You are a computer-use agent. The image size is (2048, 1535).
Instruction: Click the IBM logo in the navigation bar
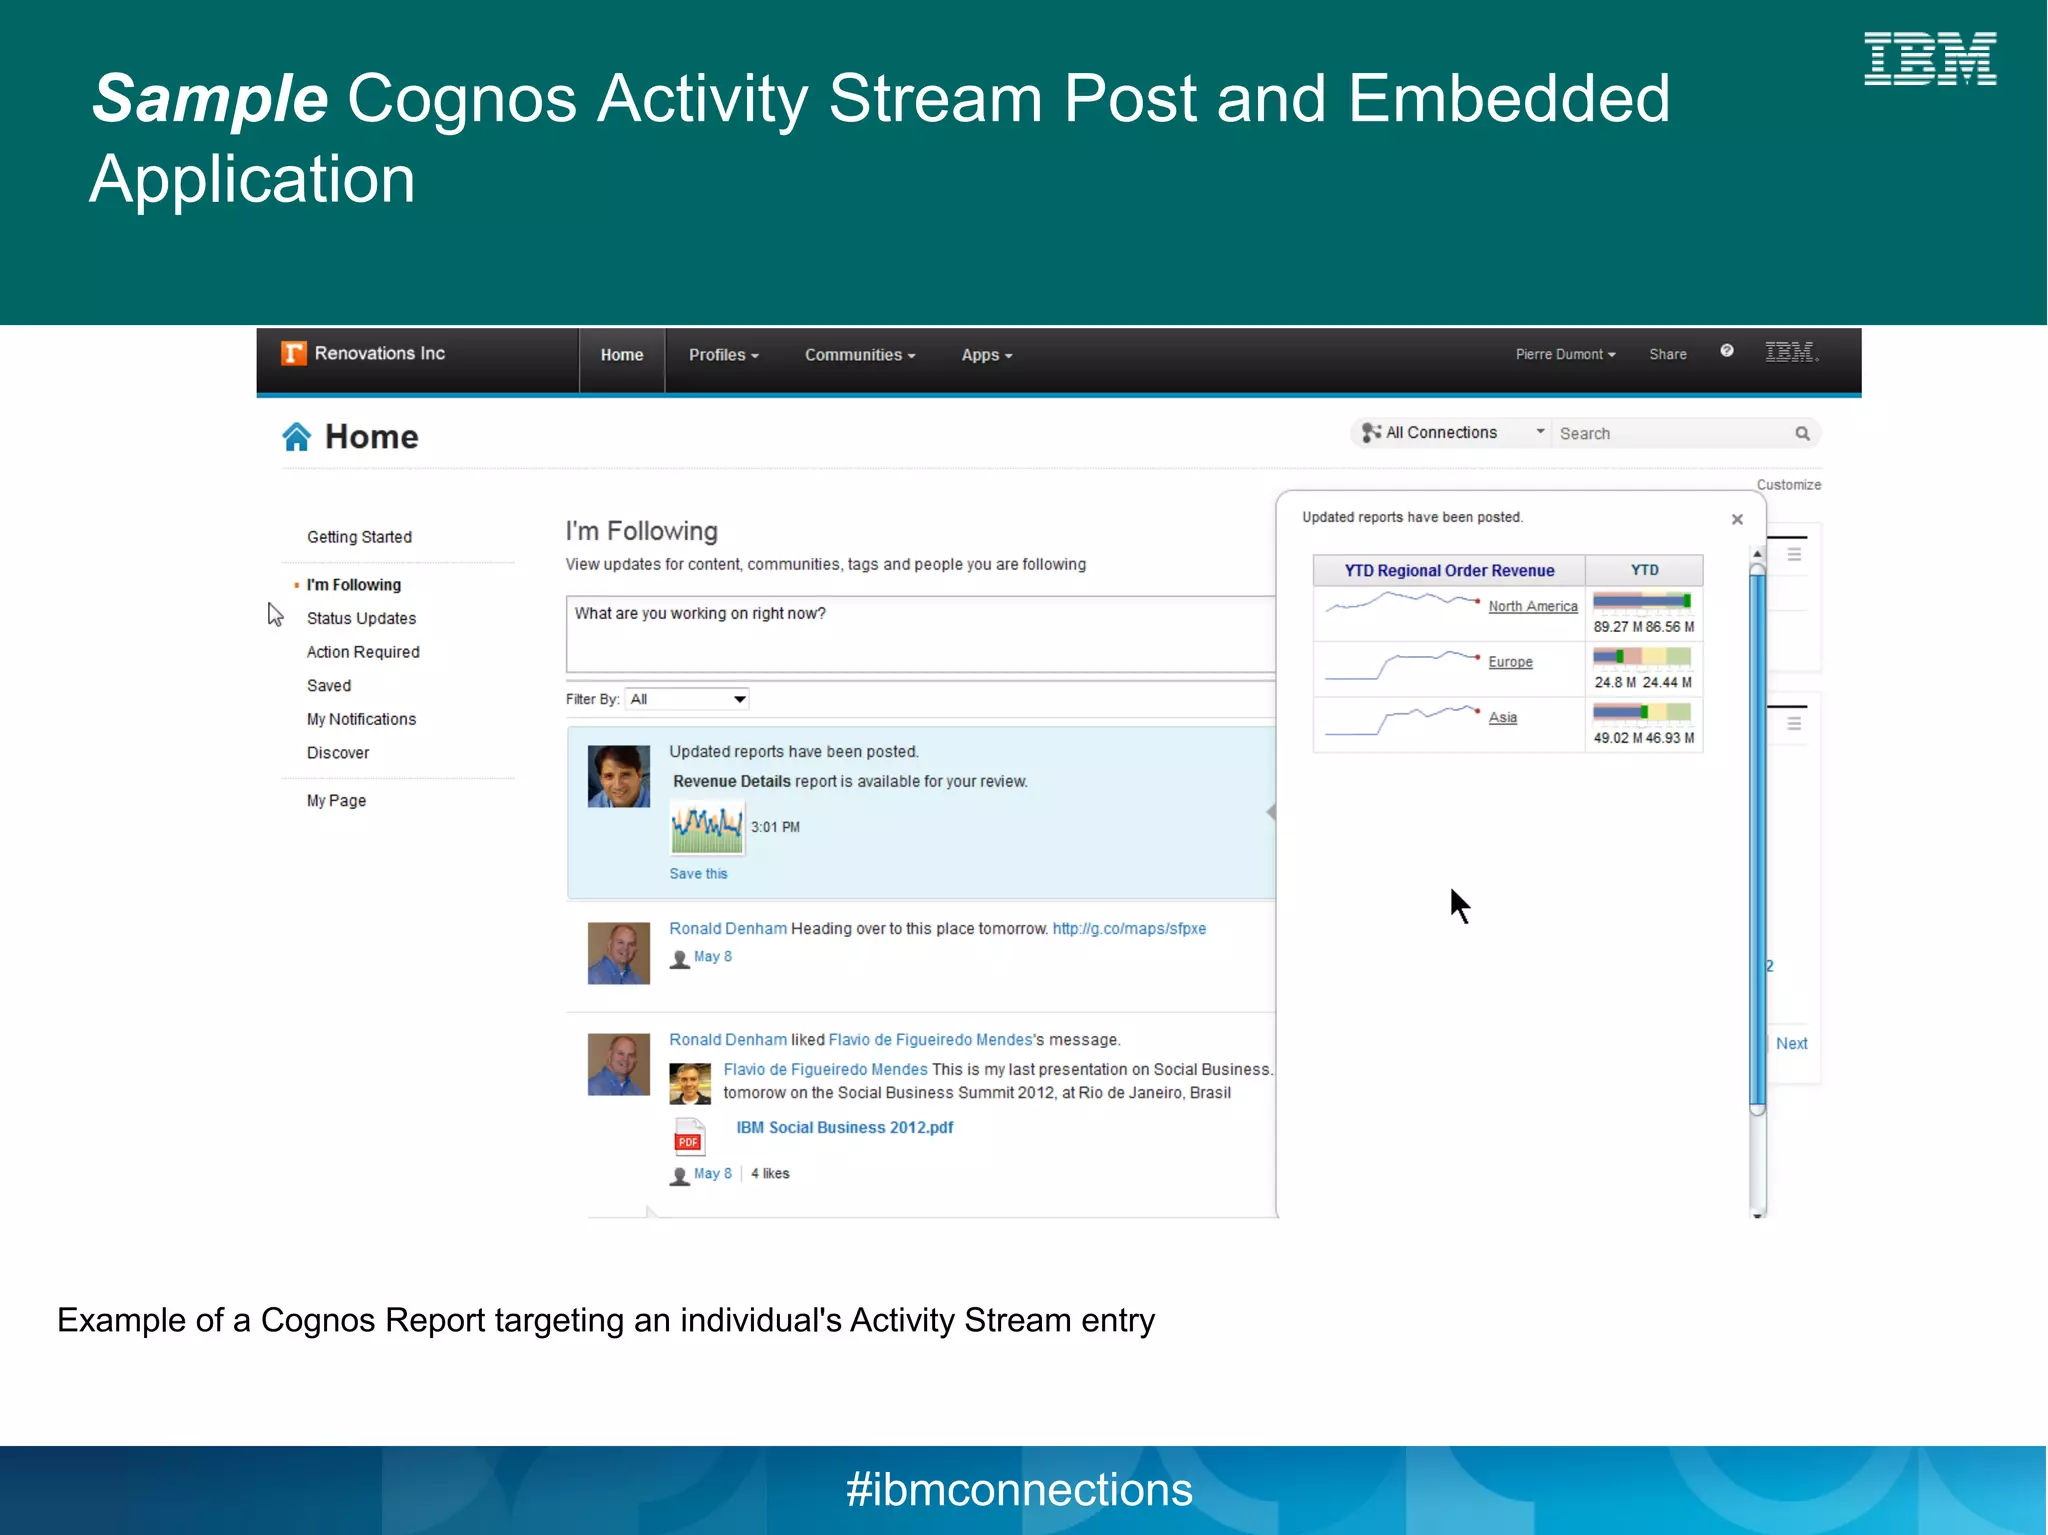click(x=1790, y=352)
